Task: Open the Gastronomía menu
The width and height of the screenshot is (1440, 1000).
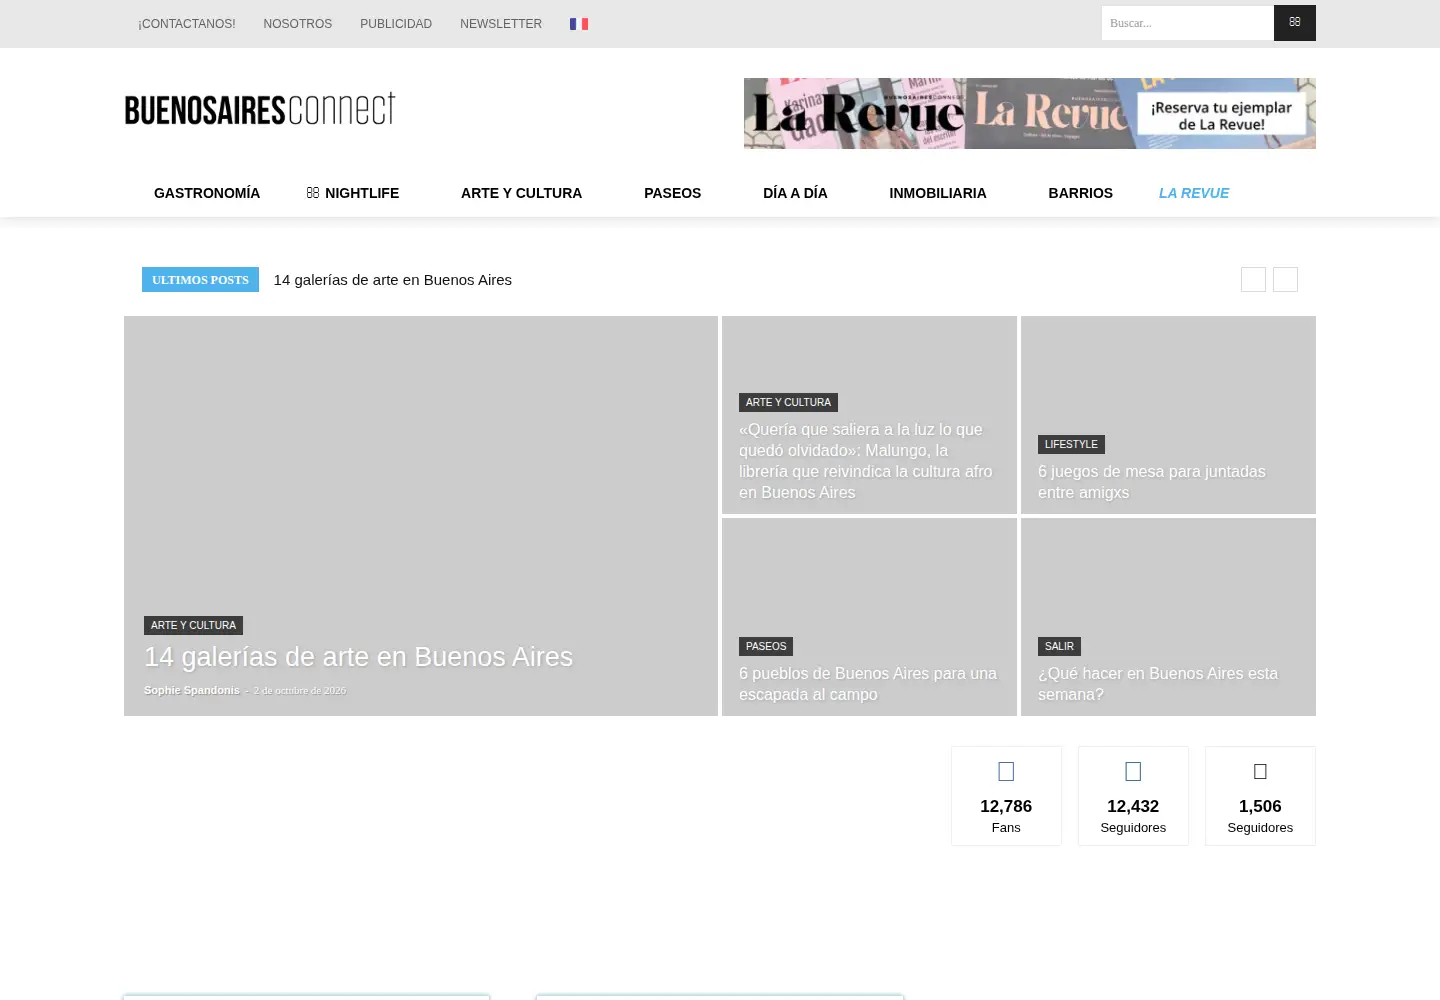Action: [207, 193]
